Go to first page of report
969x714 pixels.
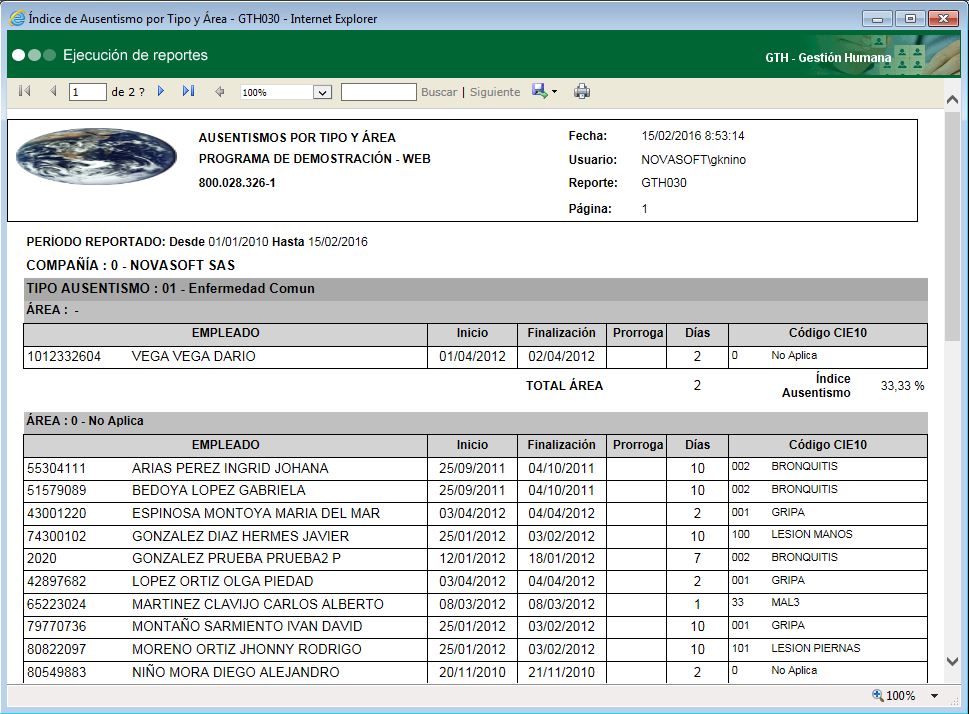[25, 91]
